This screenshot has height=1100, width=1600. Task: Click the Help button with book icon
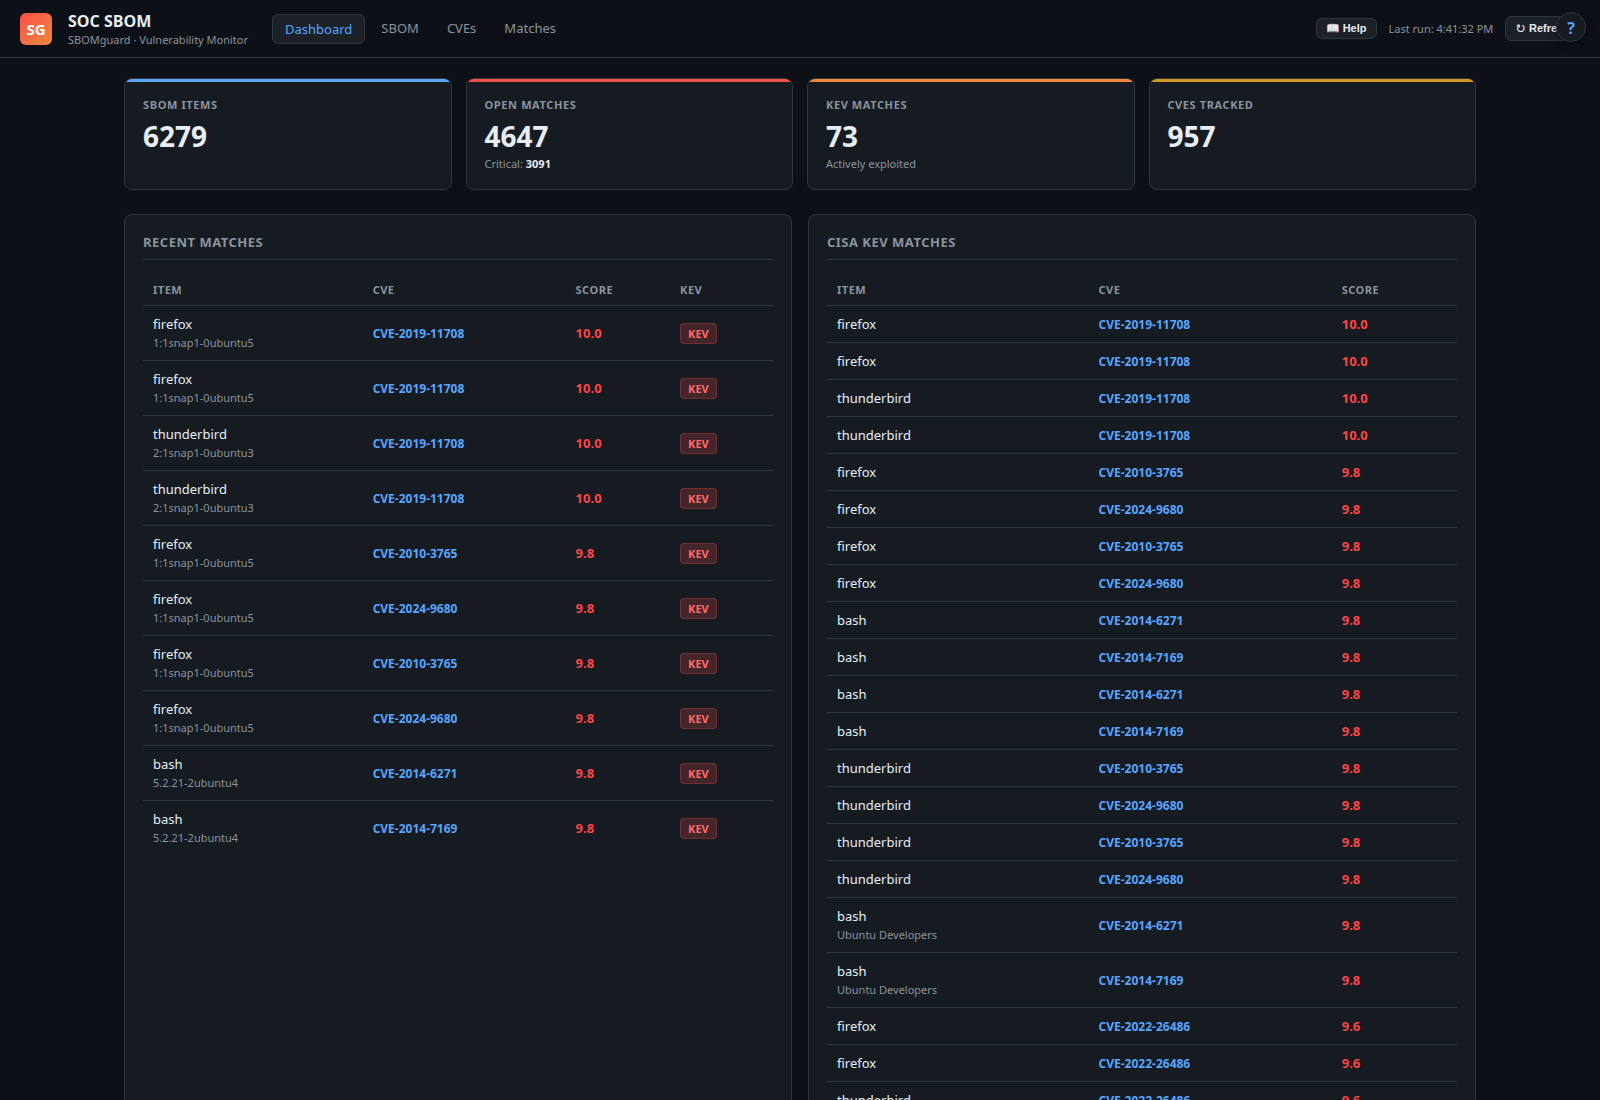coord(1346,29)
